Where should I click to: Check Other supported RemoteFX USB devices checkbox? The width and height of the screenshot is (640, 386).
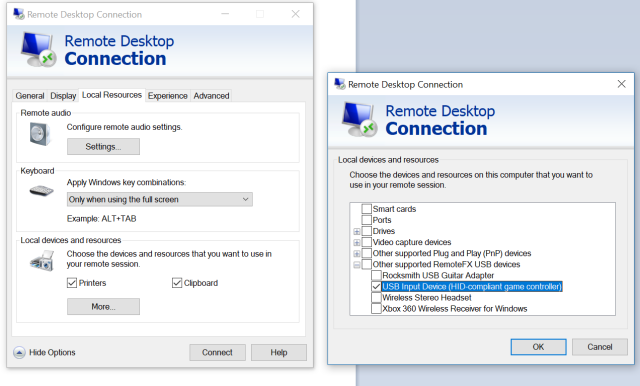[367, 264]
